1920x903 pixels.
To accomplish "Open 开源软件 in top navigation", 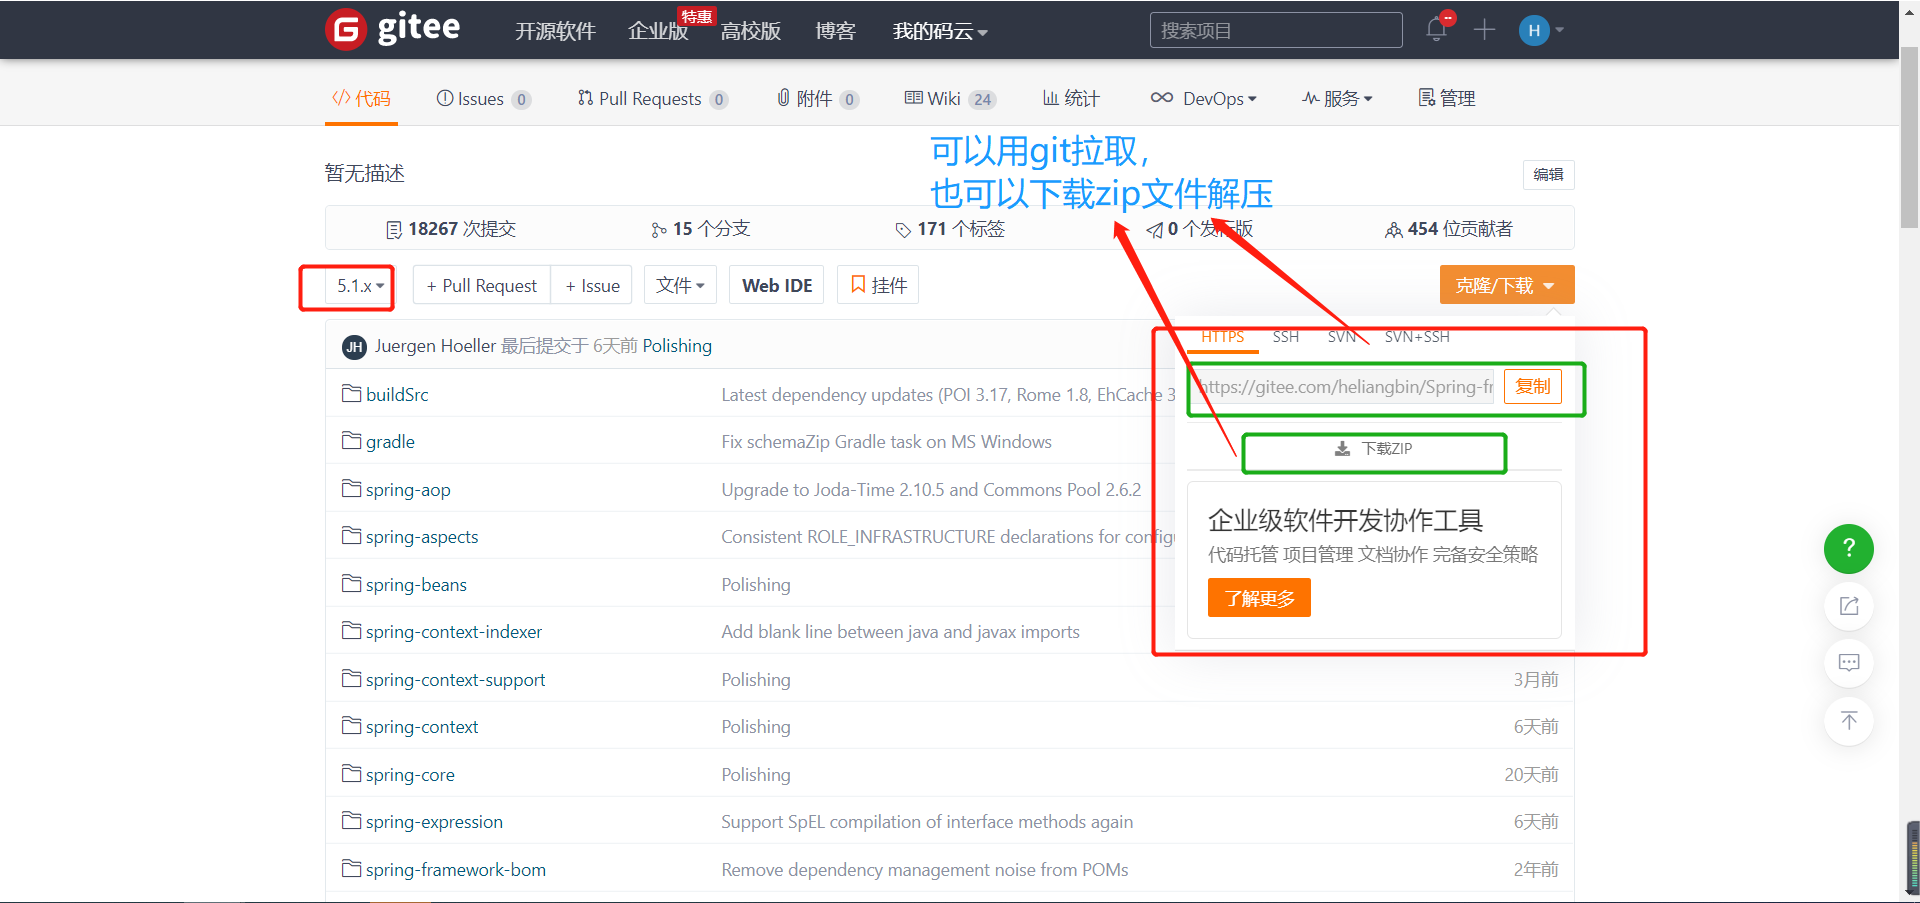I will pos(555,31).
